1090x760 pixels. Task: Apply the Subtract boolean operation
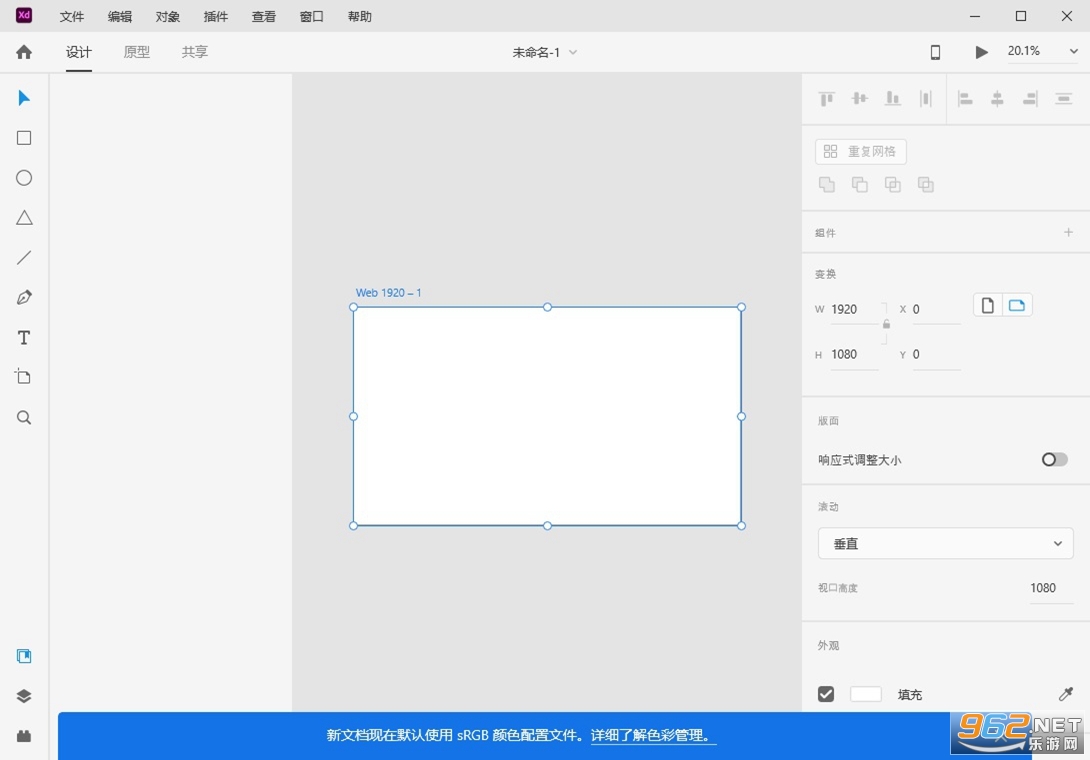(860, 184)
